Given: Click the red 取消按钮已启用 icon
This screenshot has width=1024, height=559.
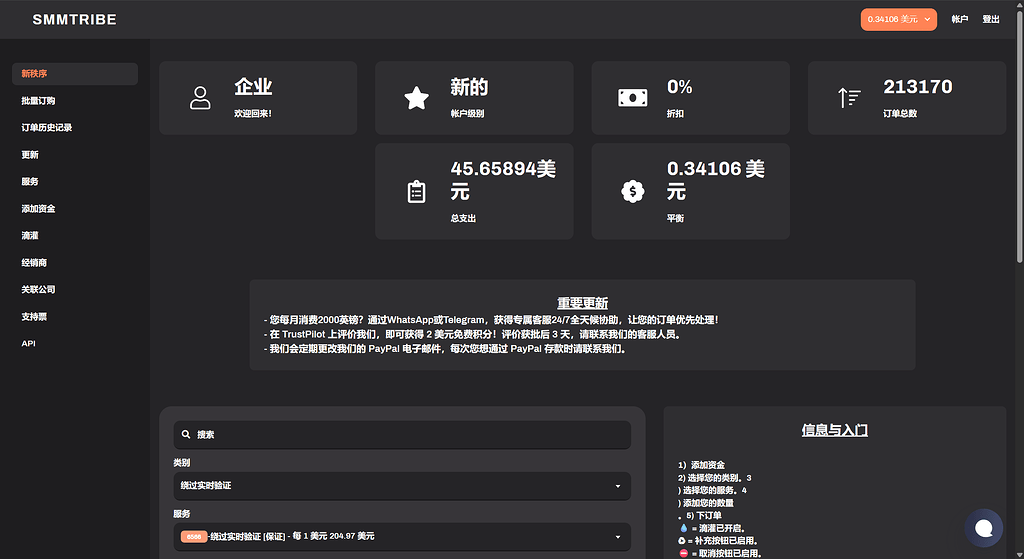Looking at the screenshot, I should click(x=684, y=553).
